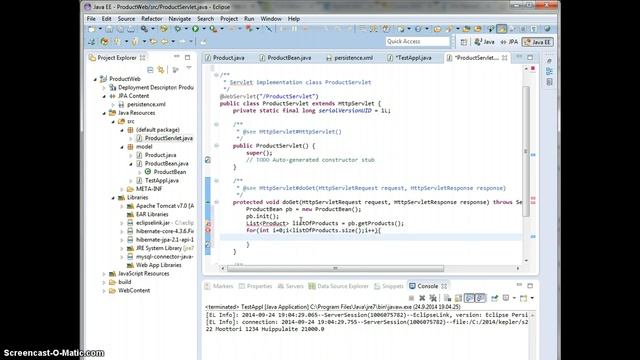Open the Data Source Explorer tab
Screen dimensions: 640x360
point(338,286)
